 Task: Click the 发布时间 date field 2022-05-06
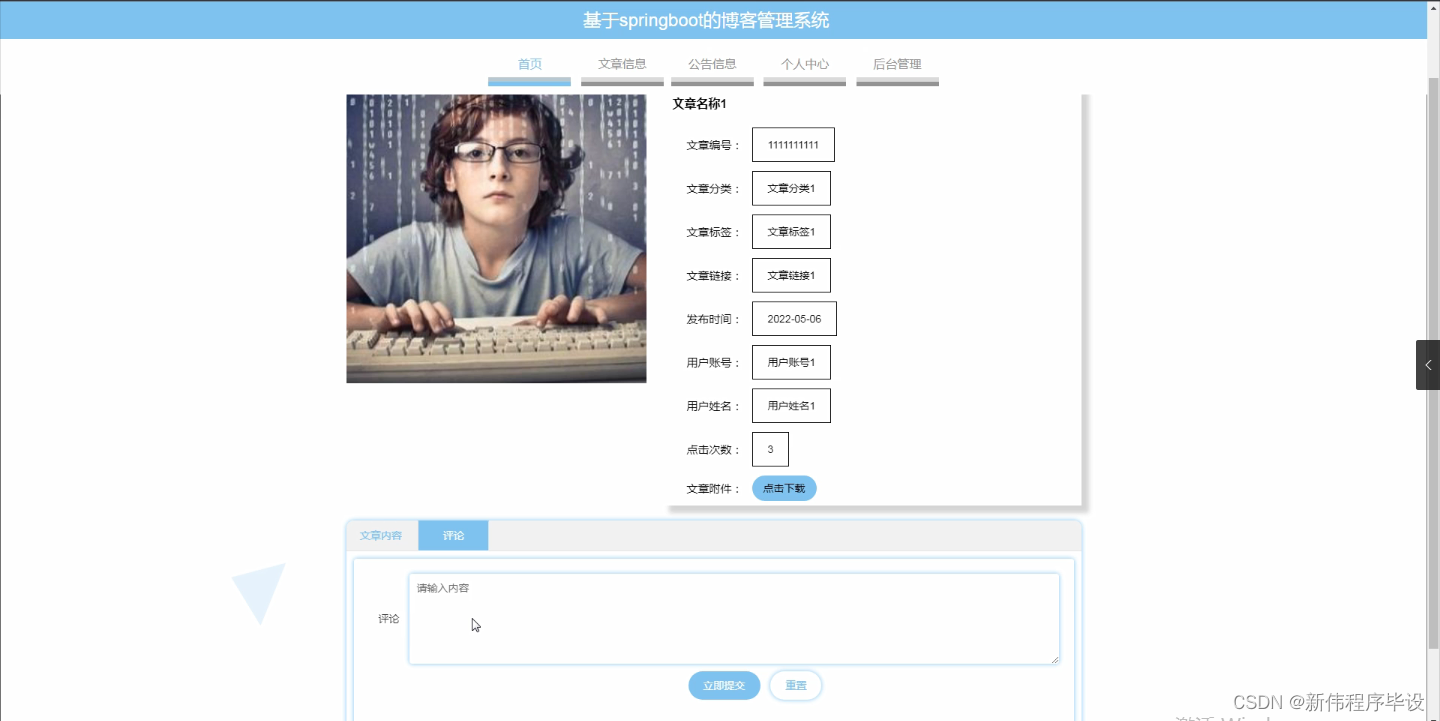(794, 318)
